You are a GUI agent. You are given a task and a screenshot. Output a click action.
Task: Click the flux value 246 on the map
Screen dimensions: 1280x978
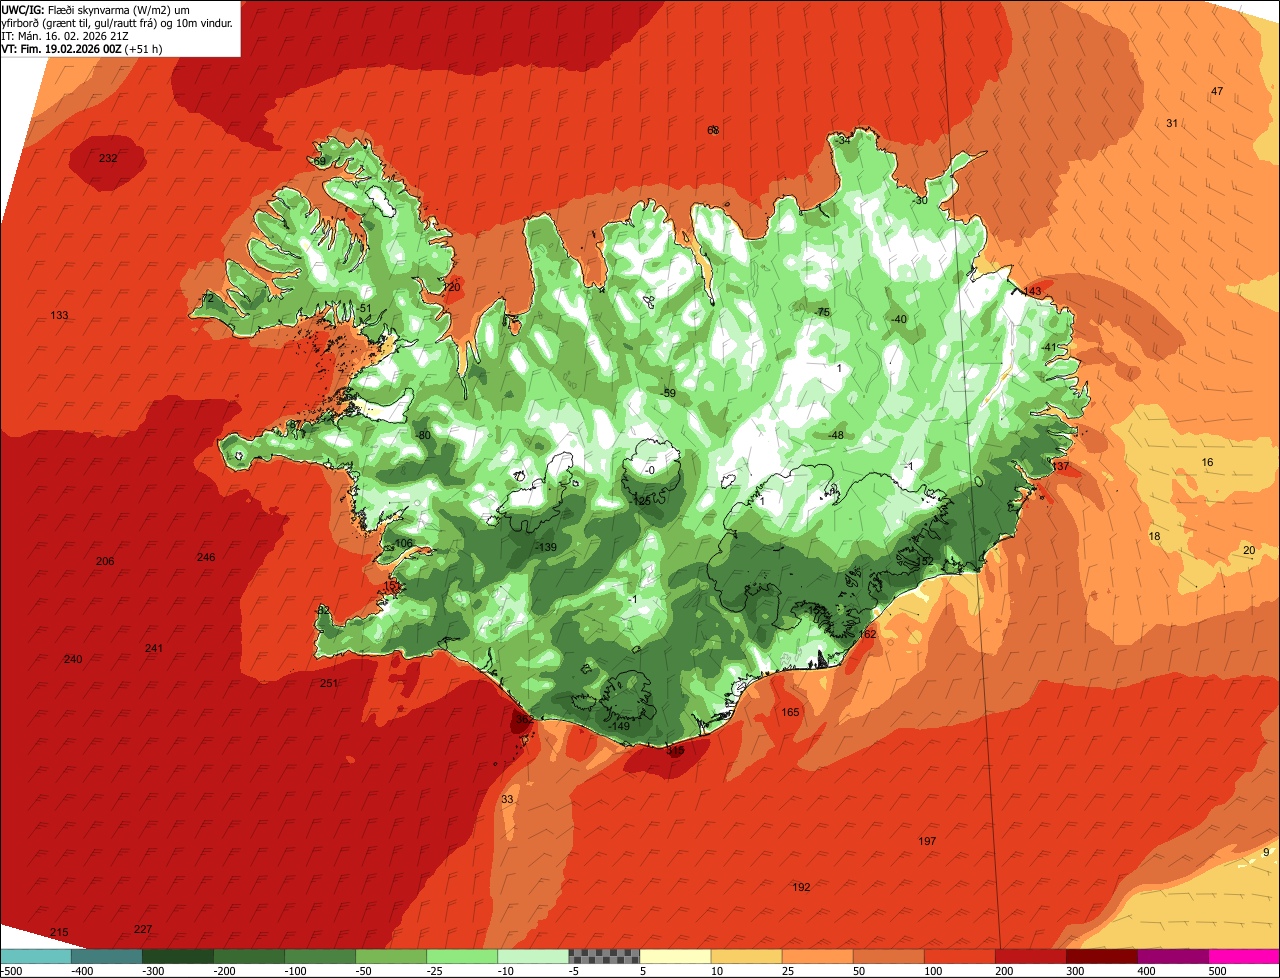coord(206,558)
